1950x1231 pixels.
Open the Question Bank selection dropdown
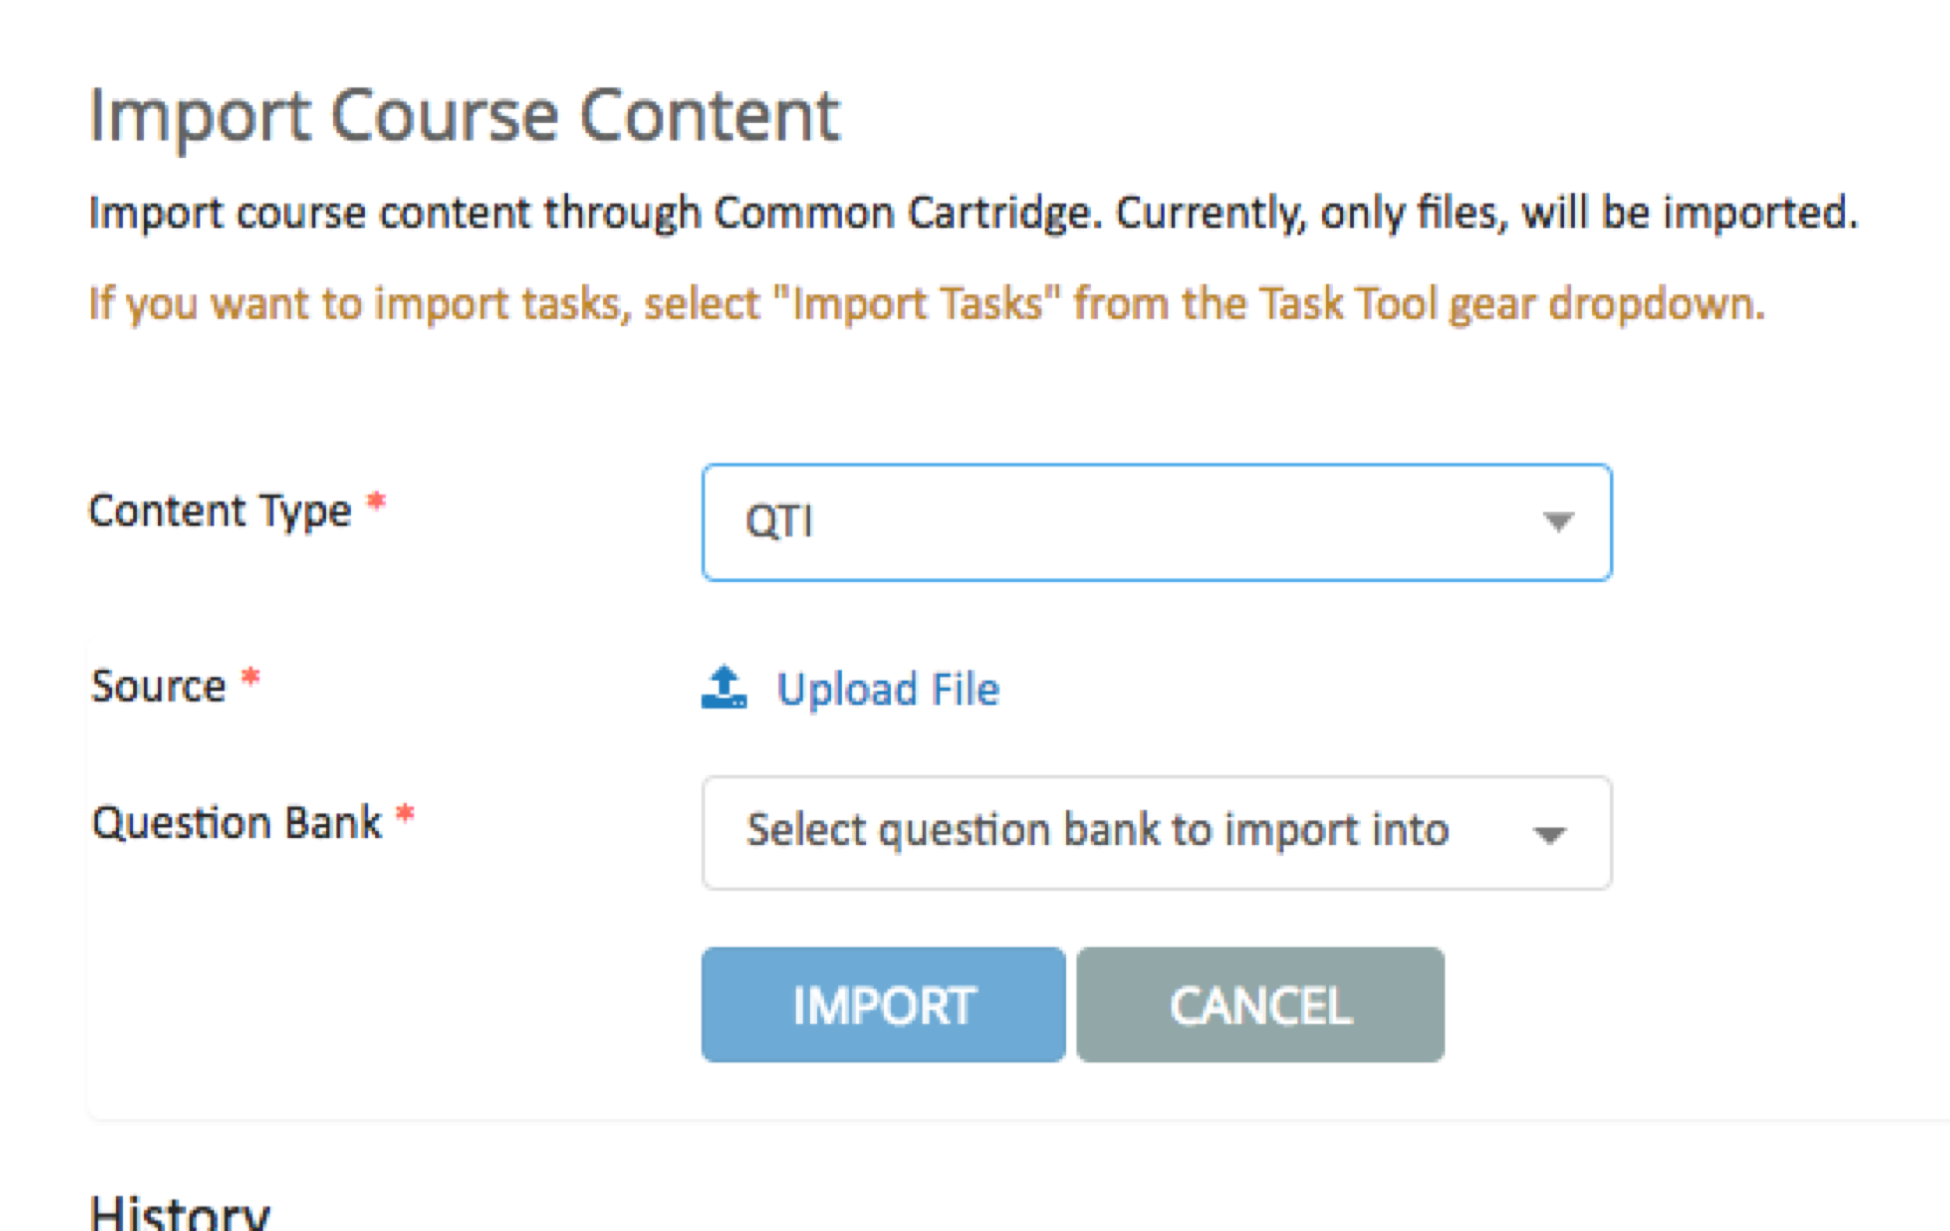(x=1157, y=833)
